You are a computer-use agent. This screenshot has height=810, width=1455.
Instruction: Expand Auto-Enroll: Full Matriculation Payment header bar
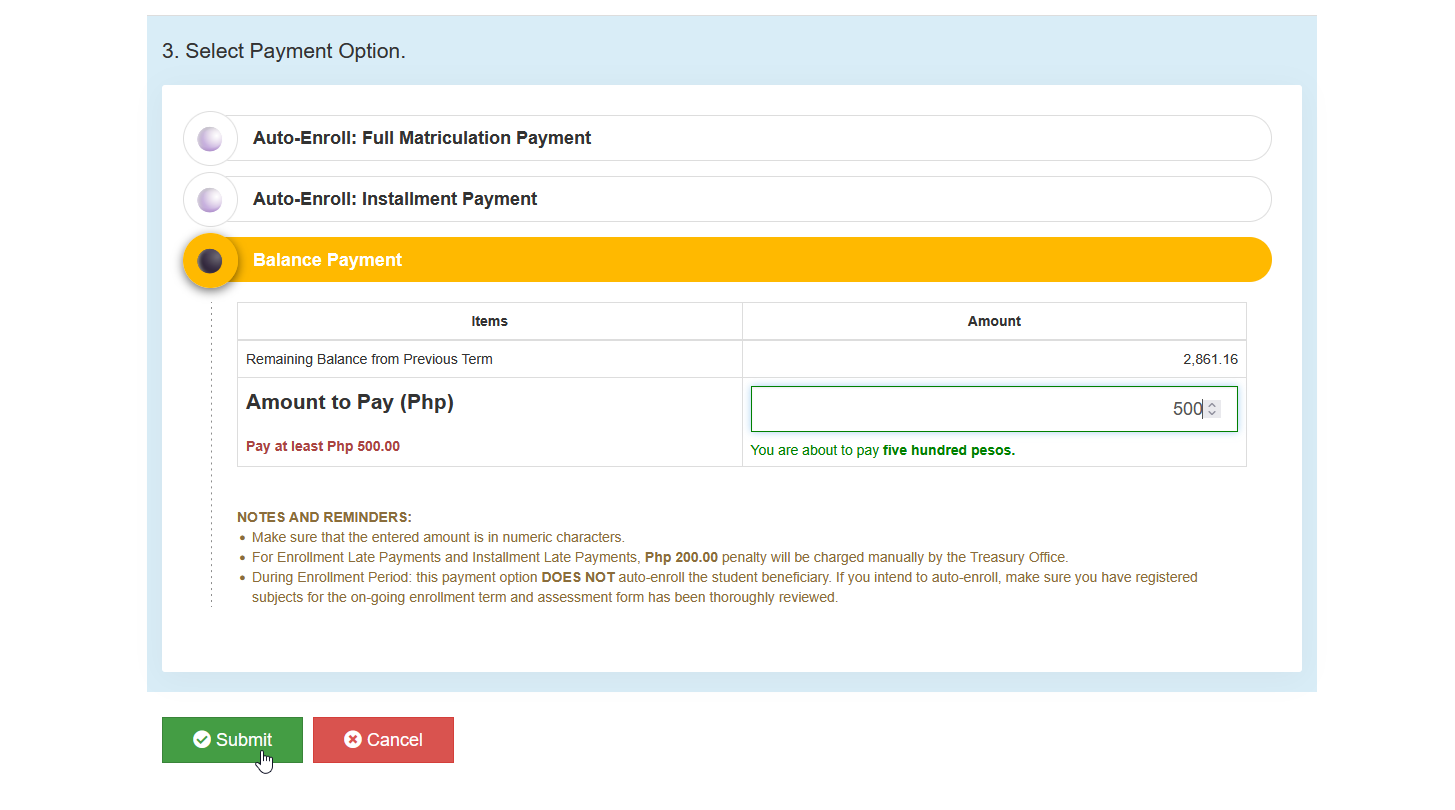coord(740,138)
